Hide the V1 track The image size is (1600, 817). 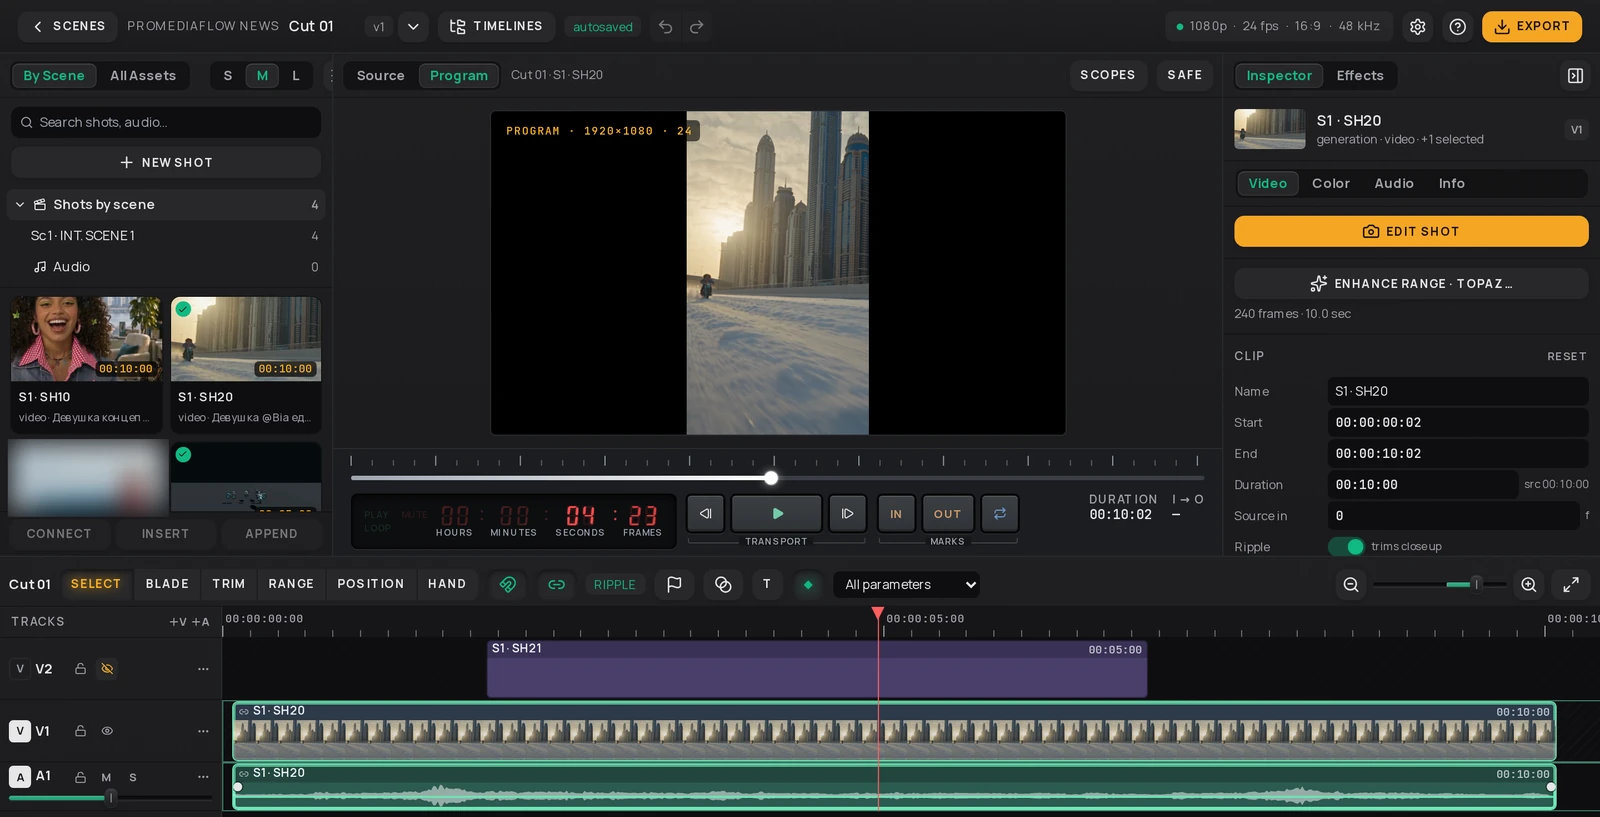click(107, 731)
